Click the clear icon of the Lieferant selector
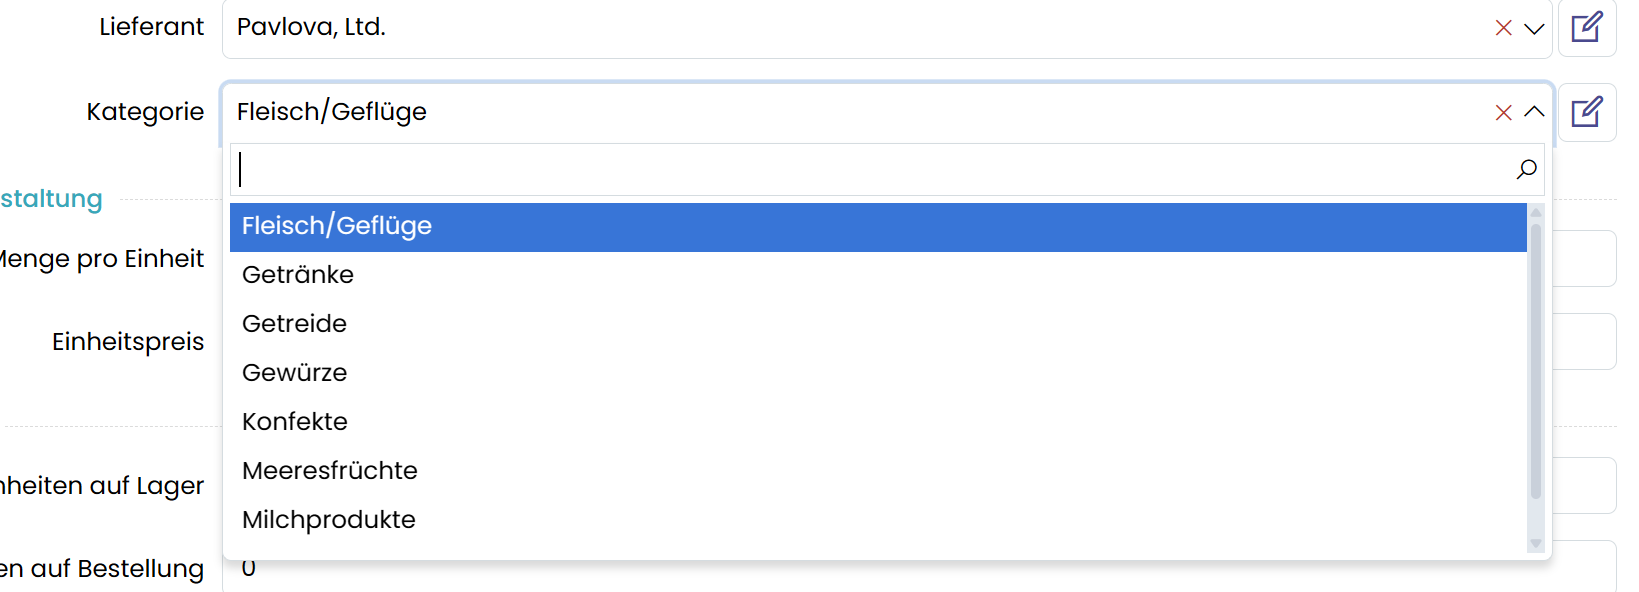 (1504, 28)
